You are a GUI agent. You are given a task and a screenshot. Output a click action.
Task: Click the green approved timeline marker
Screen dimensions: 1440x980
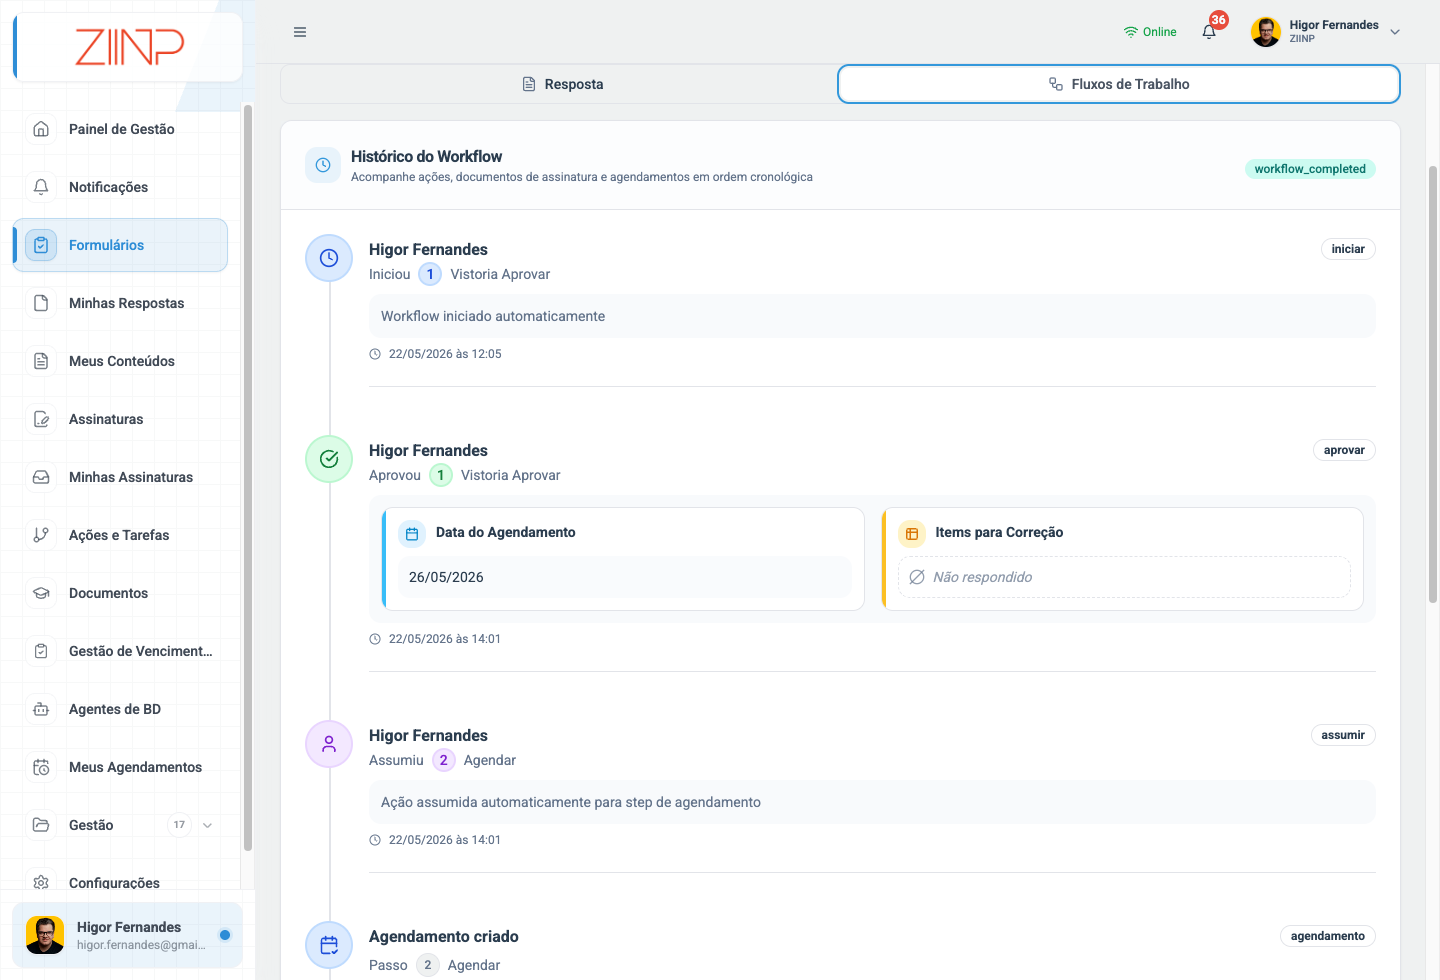coord(329,459)
